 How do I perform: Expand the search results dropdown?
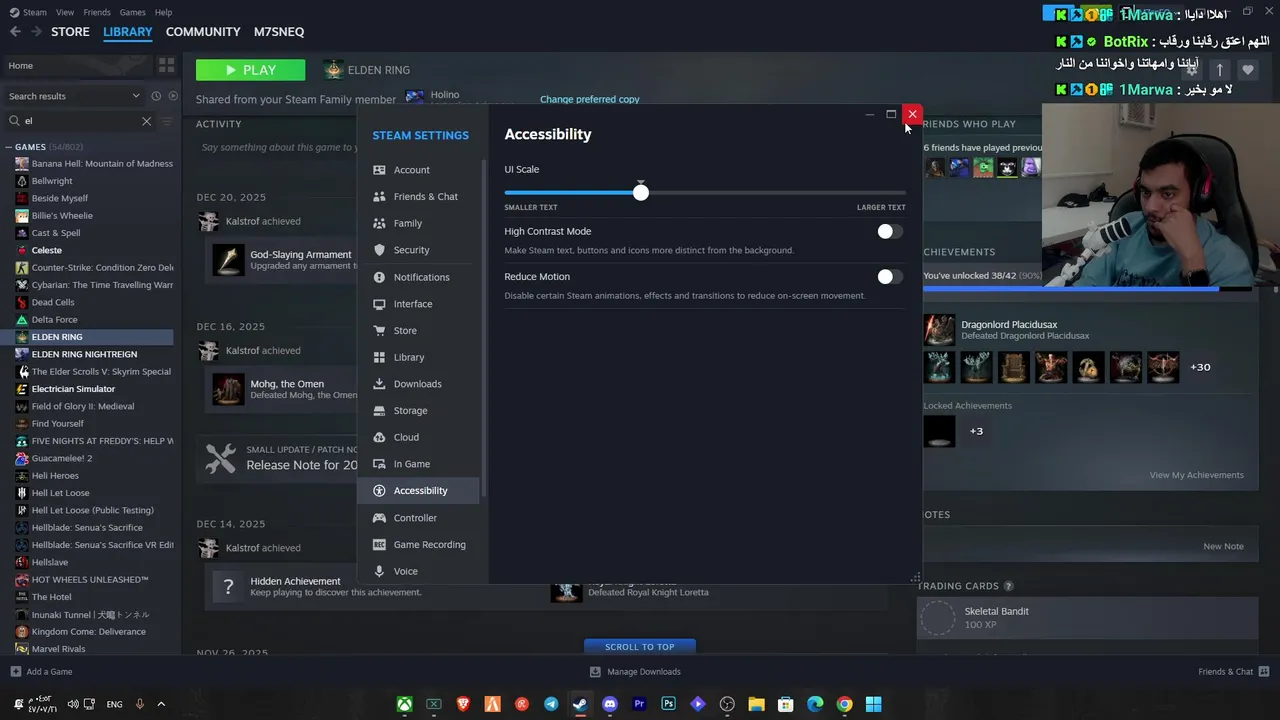(x=136, y=96)
